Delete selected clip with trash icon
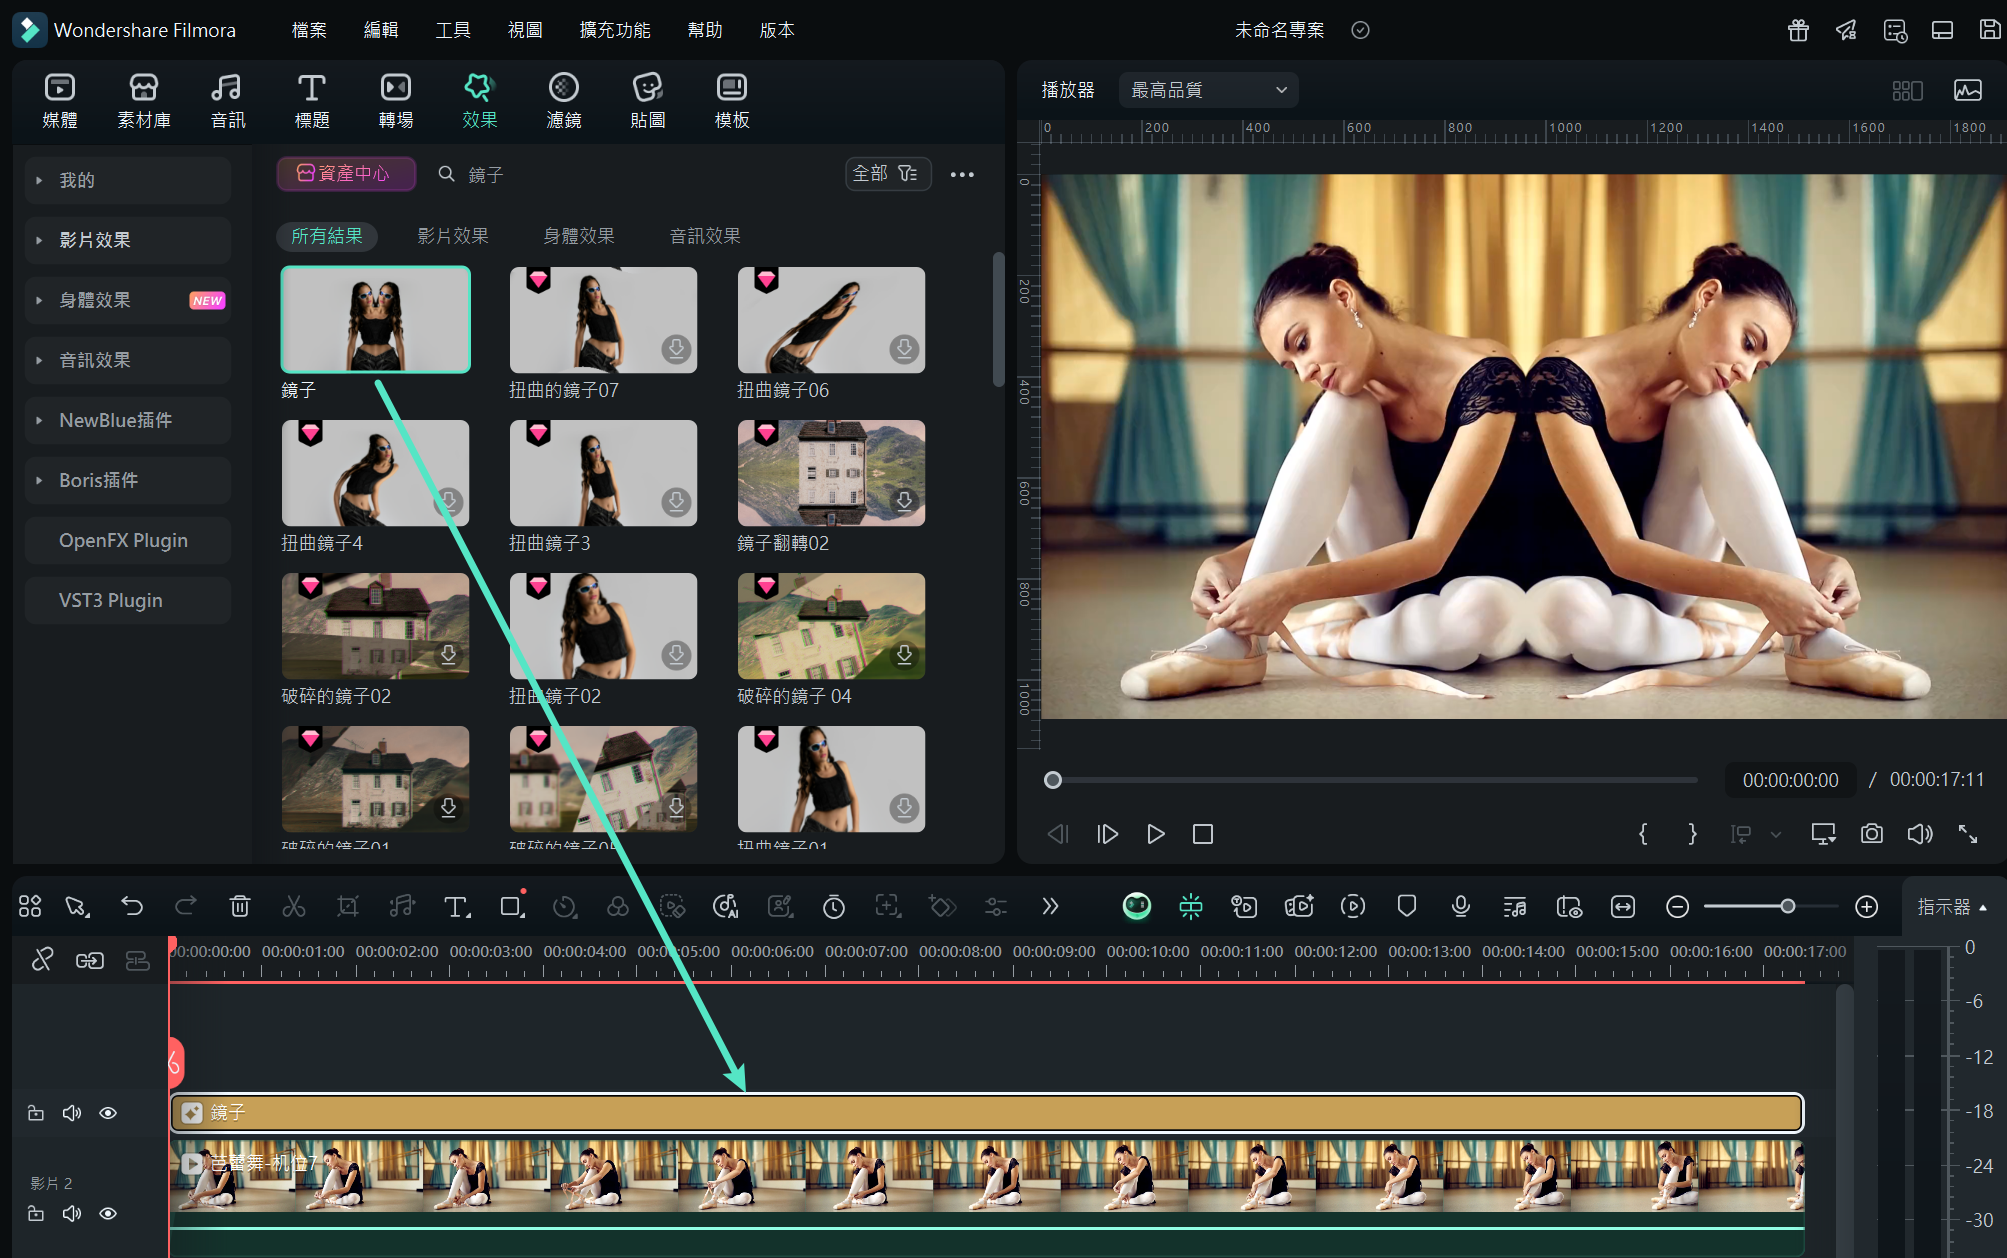The image size is (2007, 1258). point(240,906)
